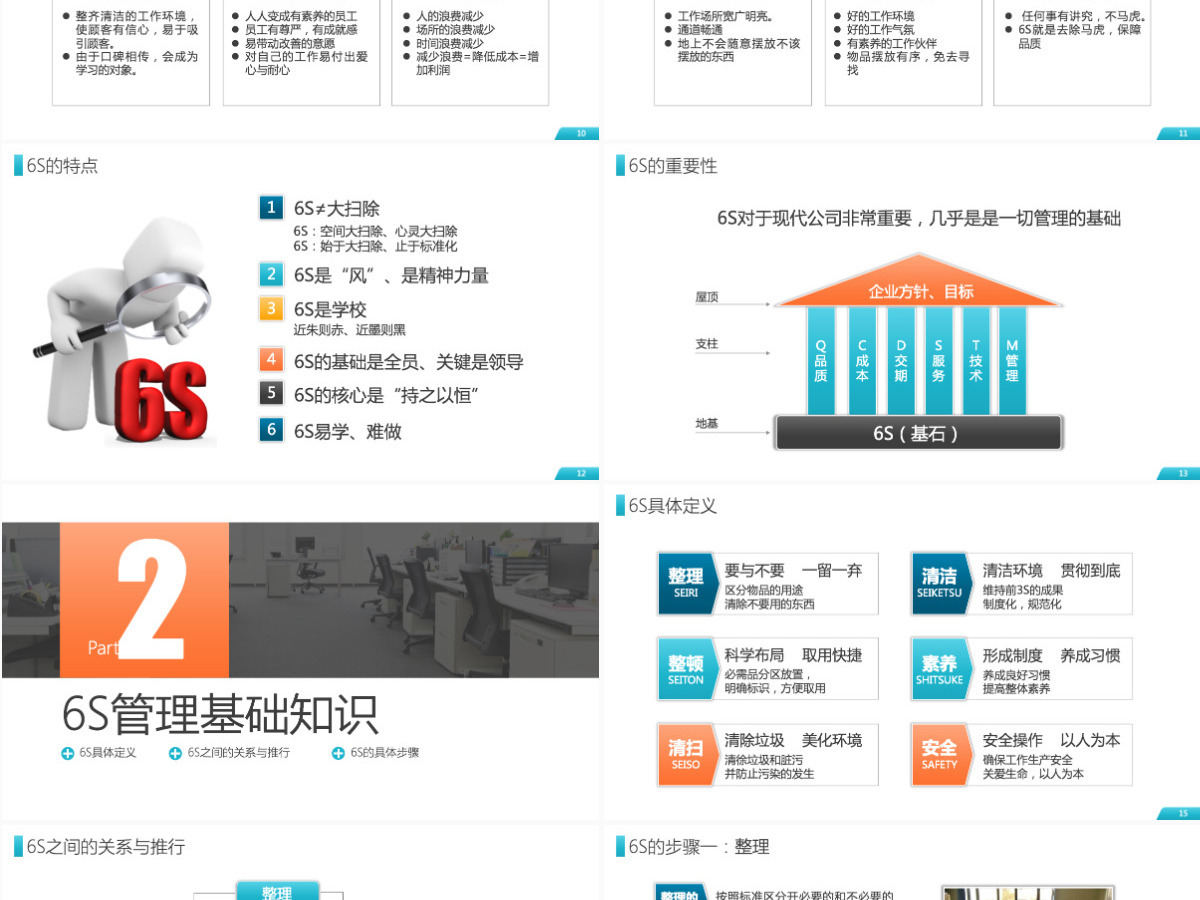The width and height of the screenshot is (1200, 900).
Task: Select the slide title 6S的特点
Action: pyautogui.click(x=62, y=166)
